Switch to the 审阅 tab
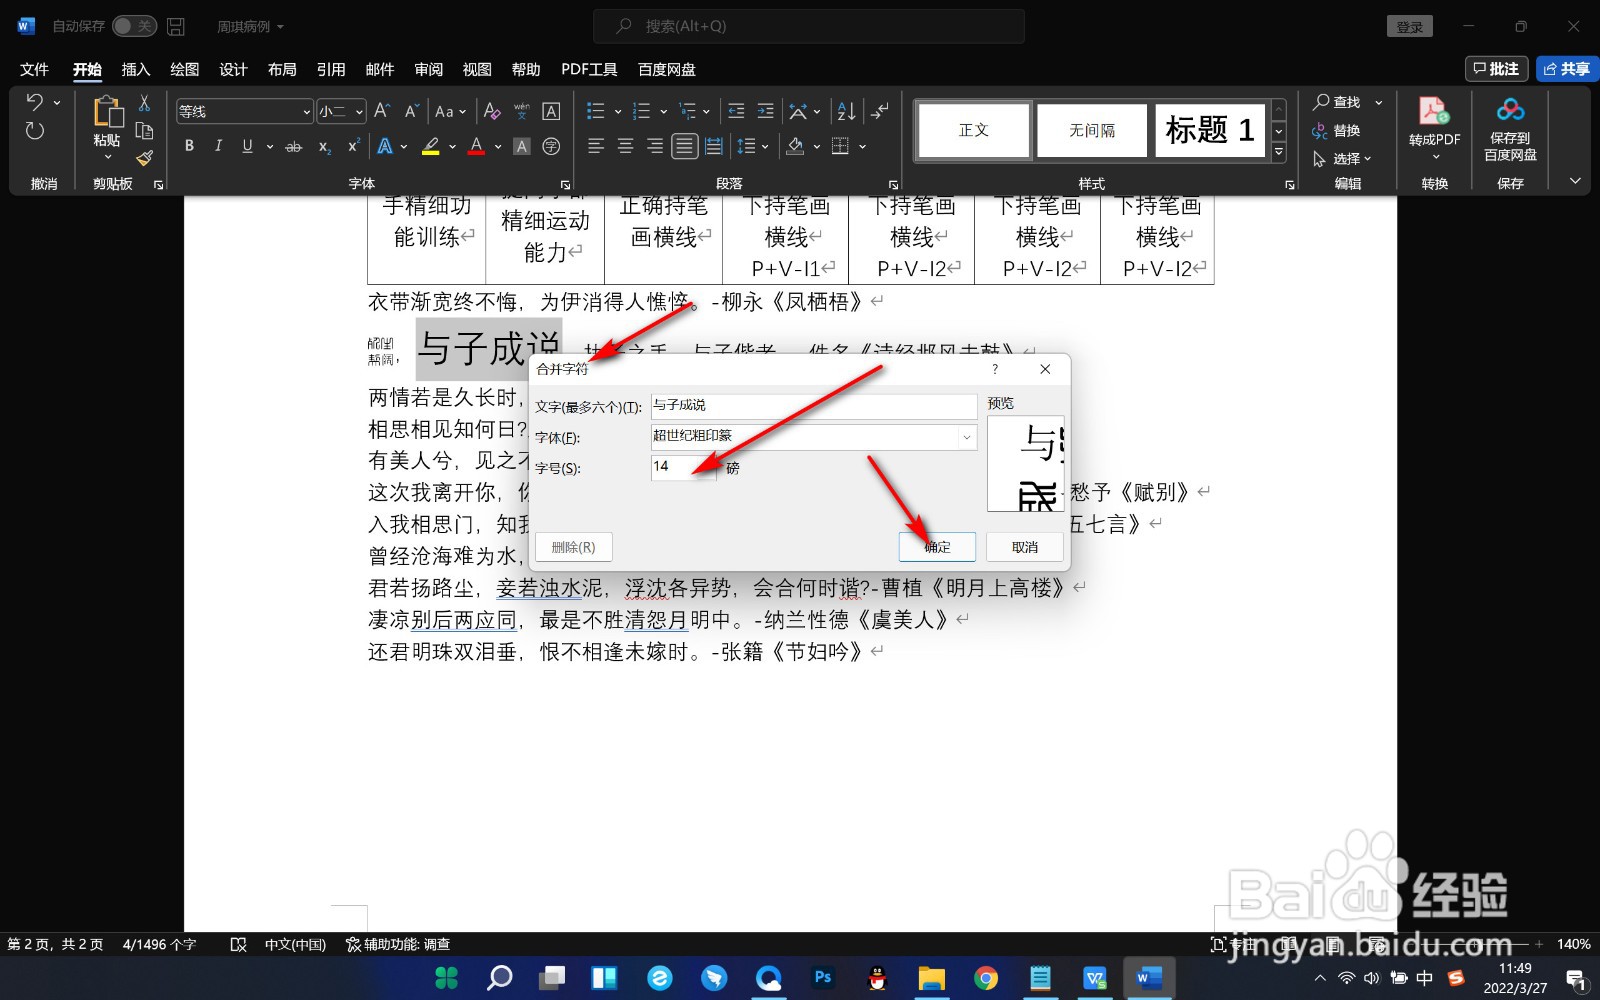Screen dimensions: 1600x1000 click(x=428, y=69)
